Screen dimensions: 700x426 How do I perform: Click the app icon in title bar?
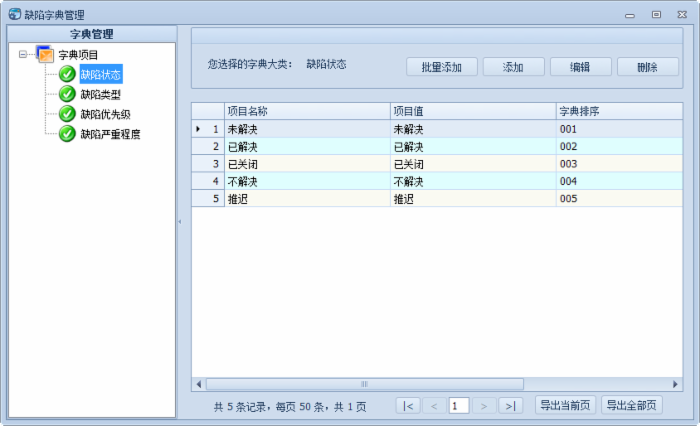coord(14,15)
